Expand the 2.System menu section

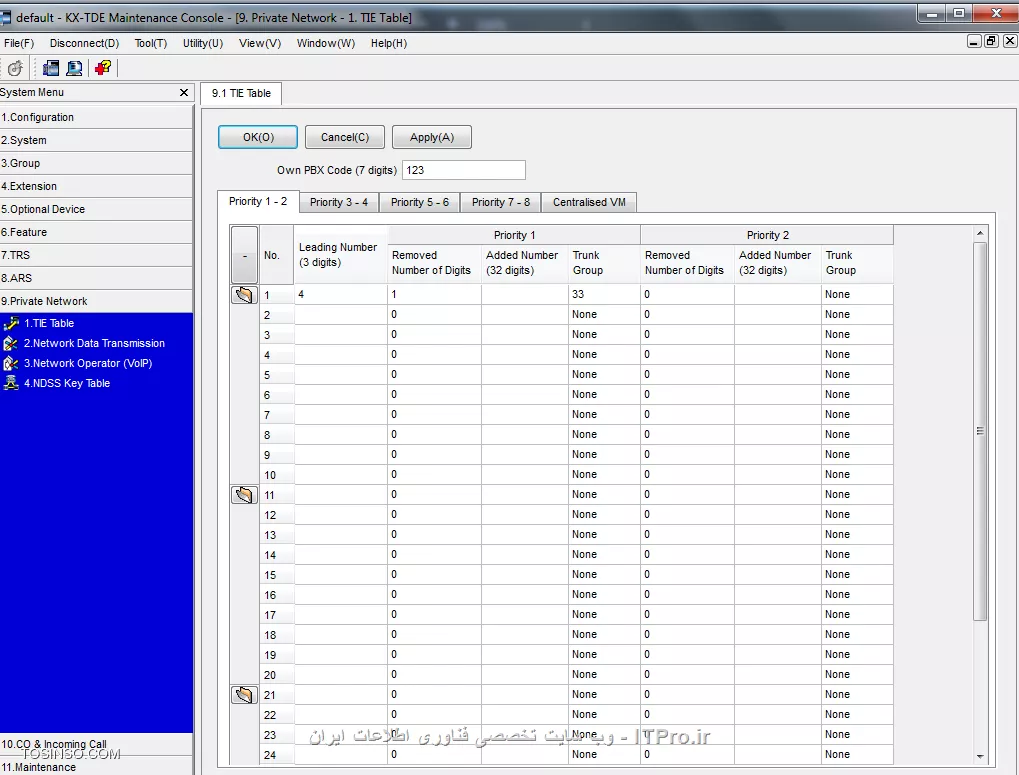(96, 140)
